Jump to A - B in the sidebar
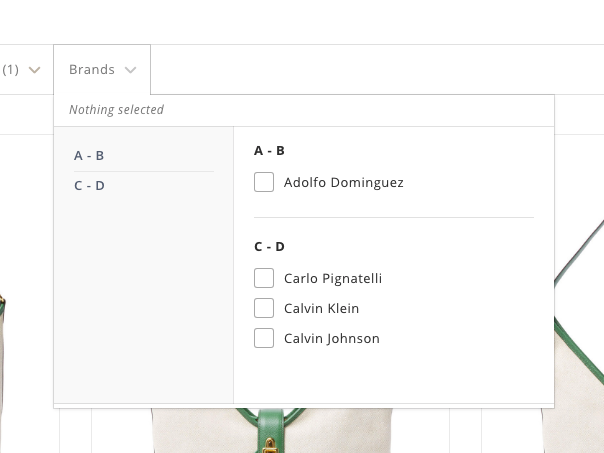The width and height of the screenshot is (604, 453). tap(89, 156)
